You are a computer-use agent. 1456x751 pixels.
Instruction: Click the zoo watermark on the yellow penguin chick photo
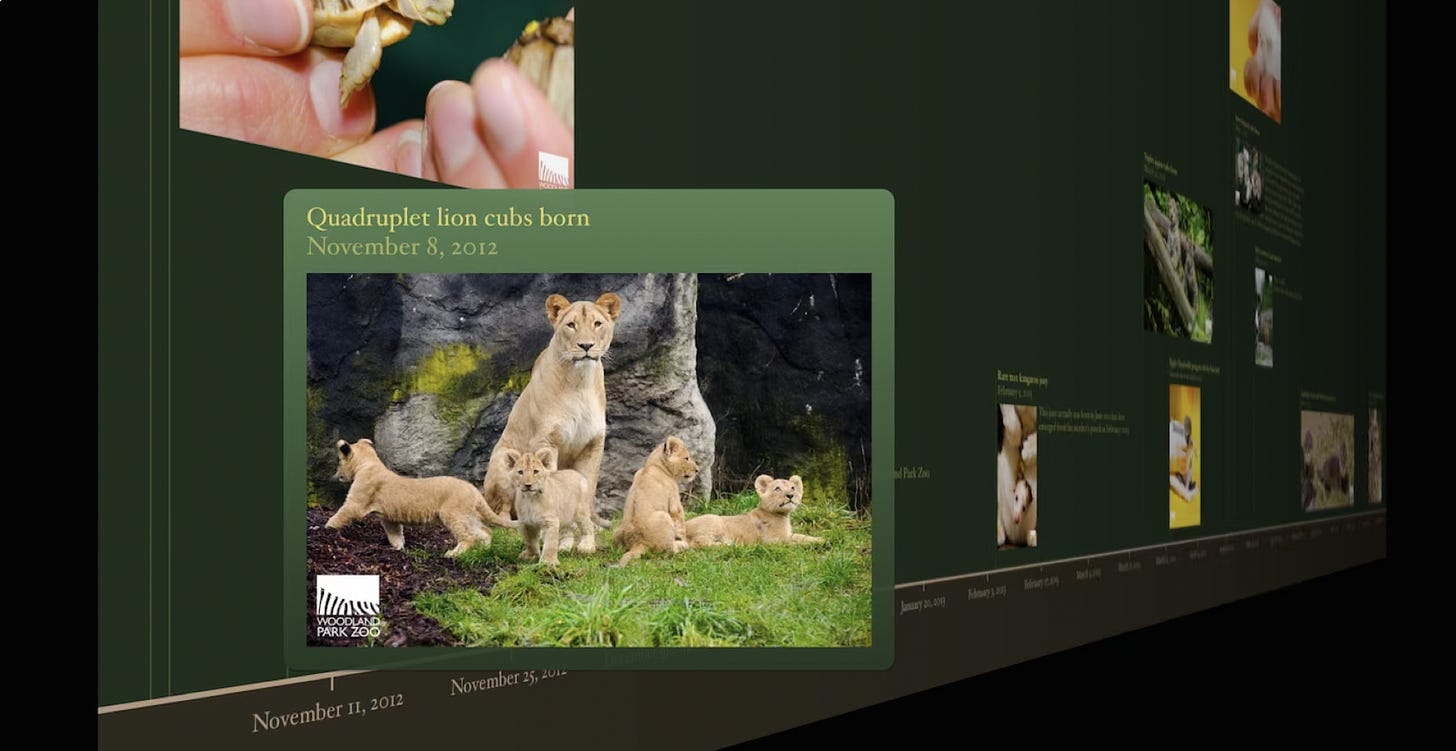[1175, 515]
